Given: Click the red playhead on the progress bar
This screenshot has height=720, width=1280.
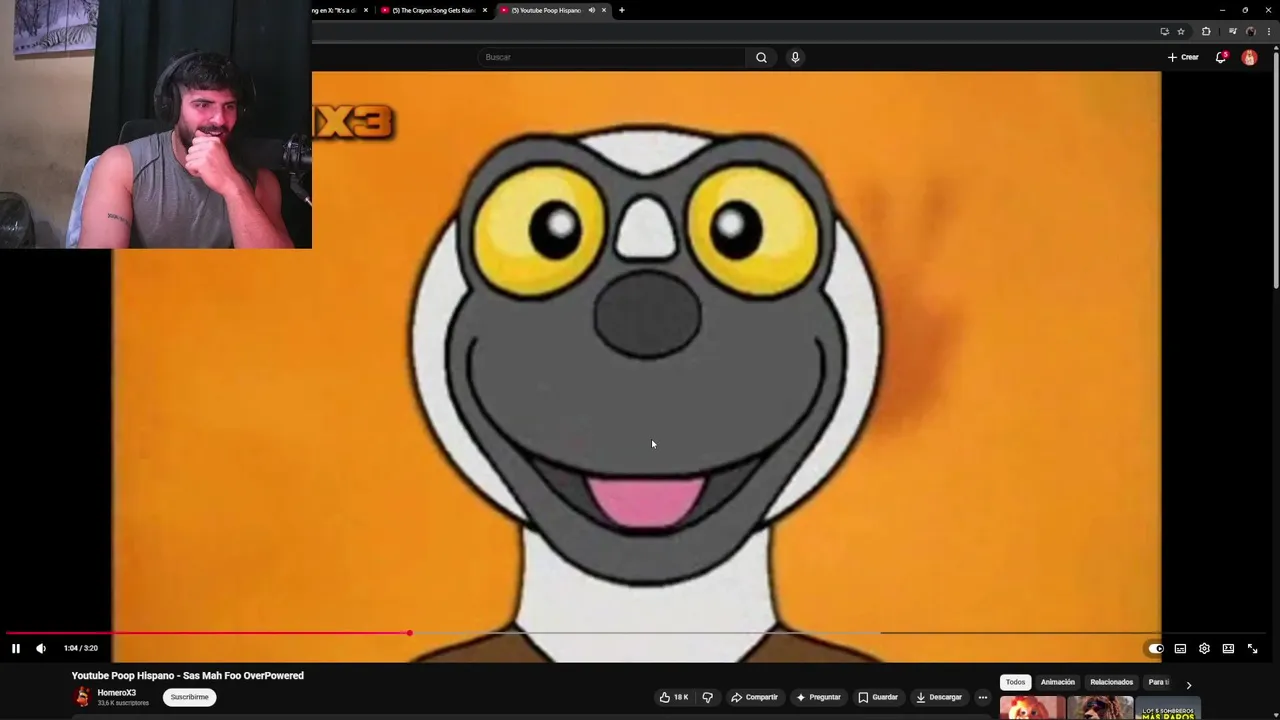Looking at the screenshot, I should (409, 633).
